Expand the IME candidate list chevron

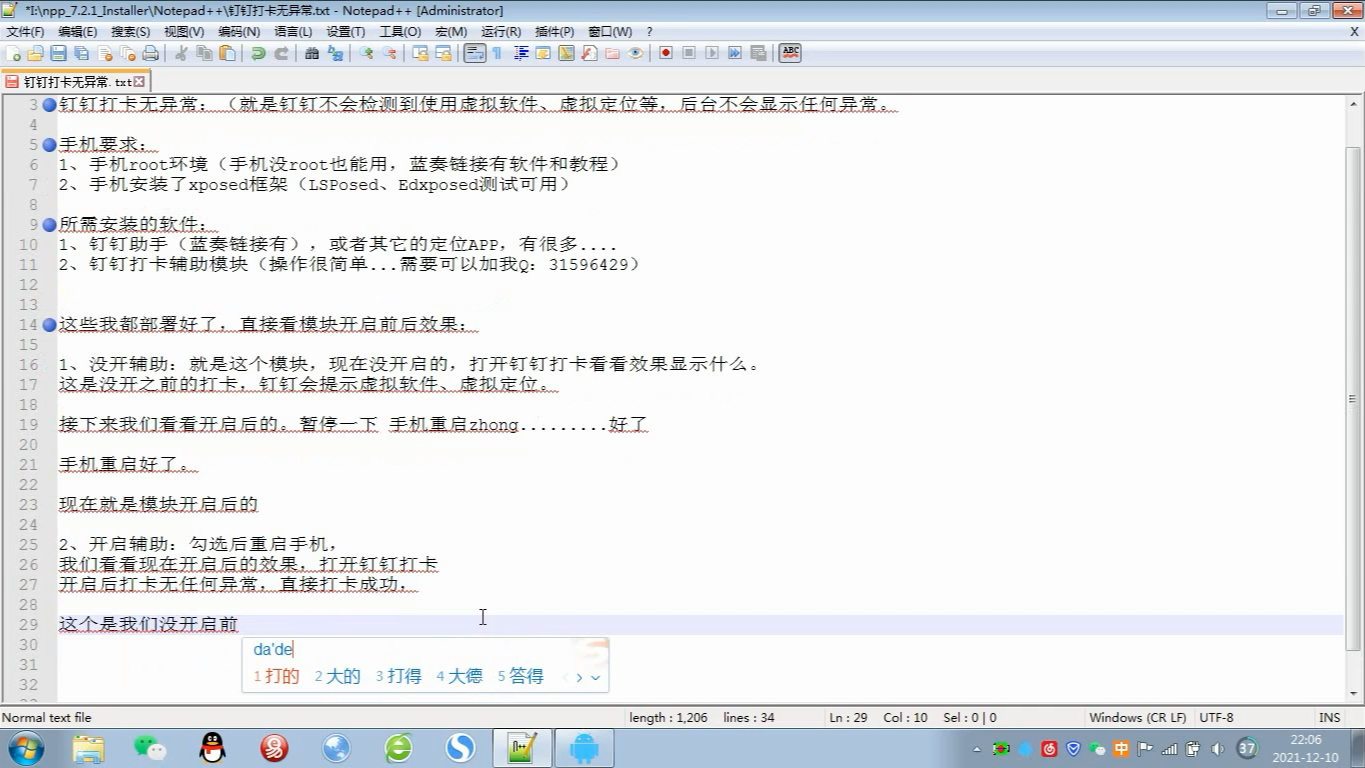[x=595, y=678]
